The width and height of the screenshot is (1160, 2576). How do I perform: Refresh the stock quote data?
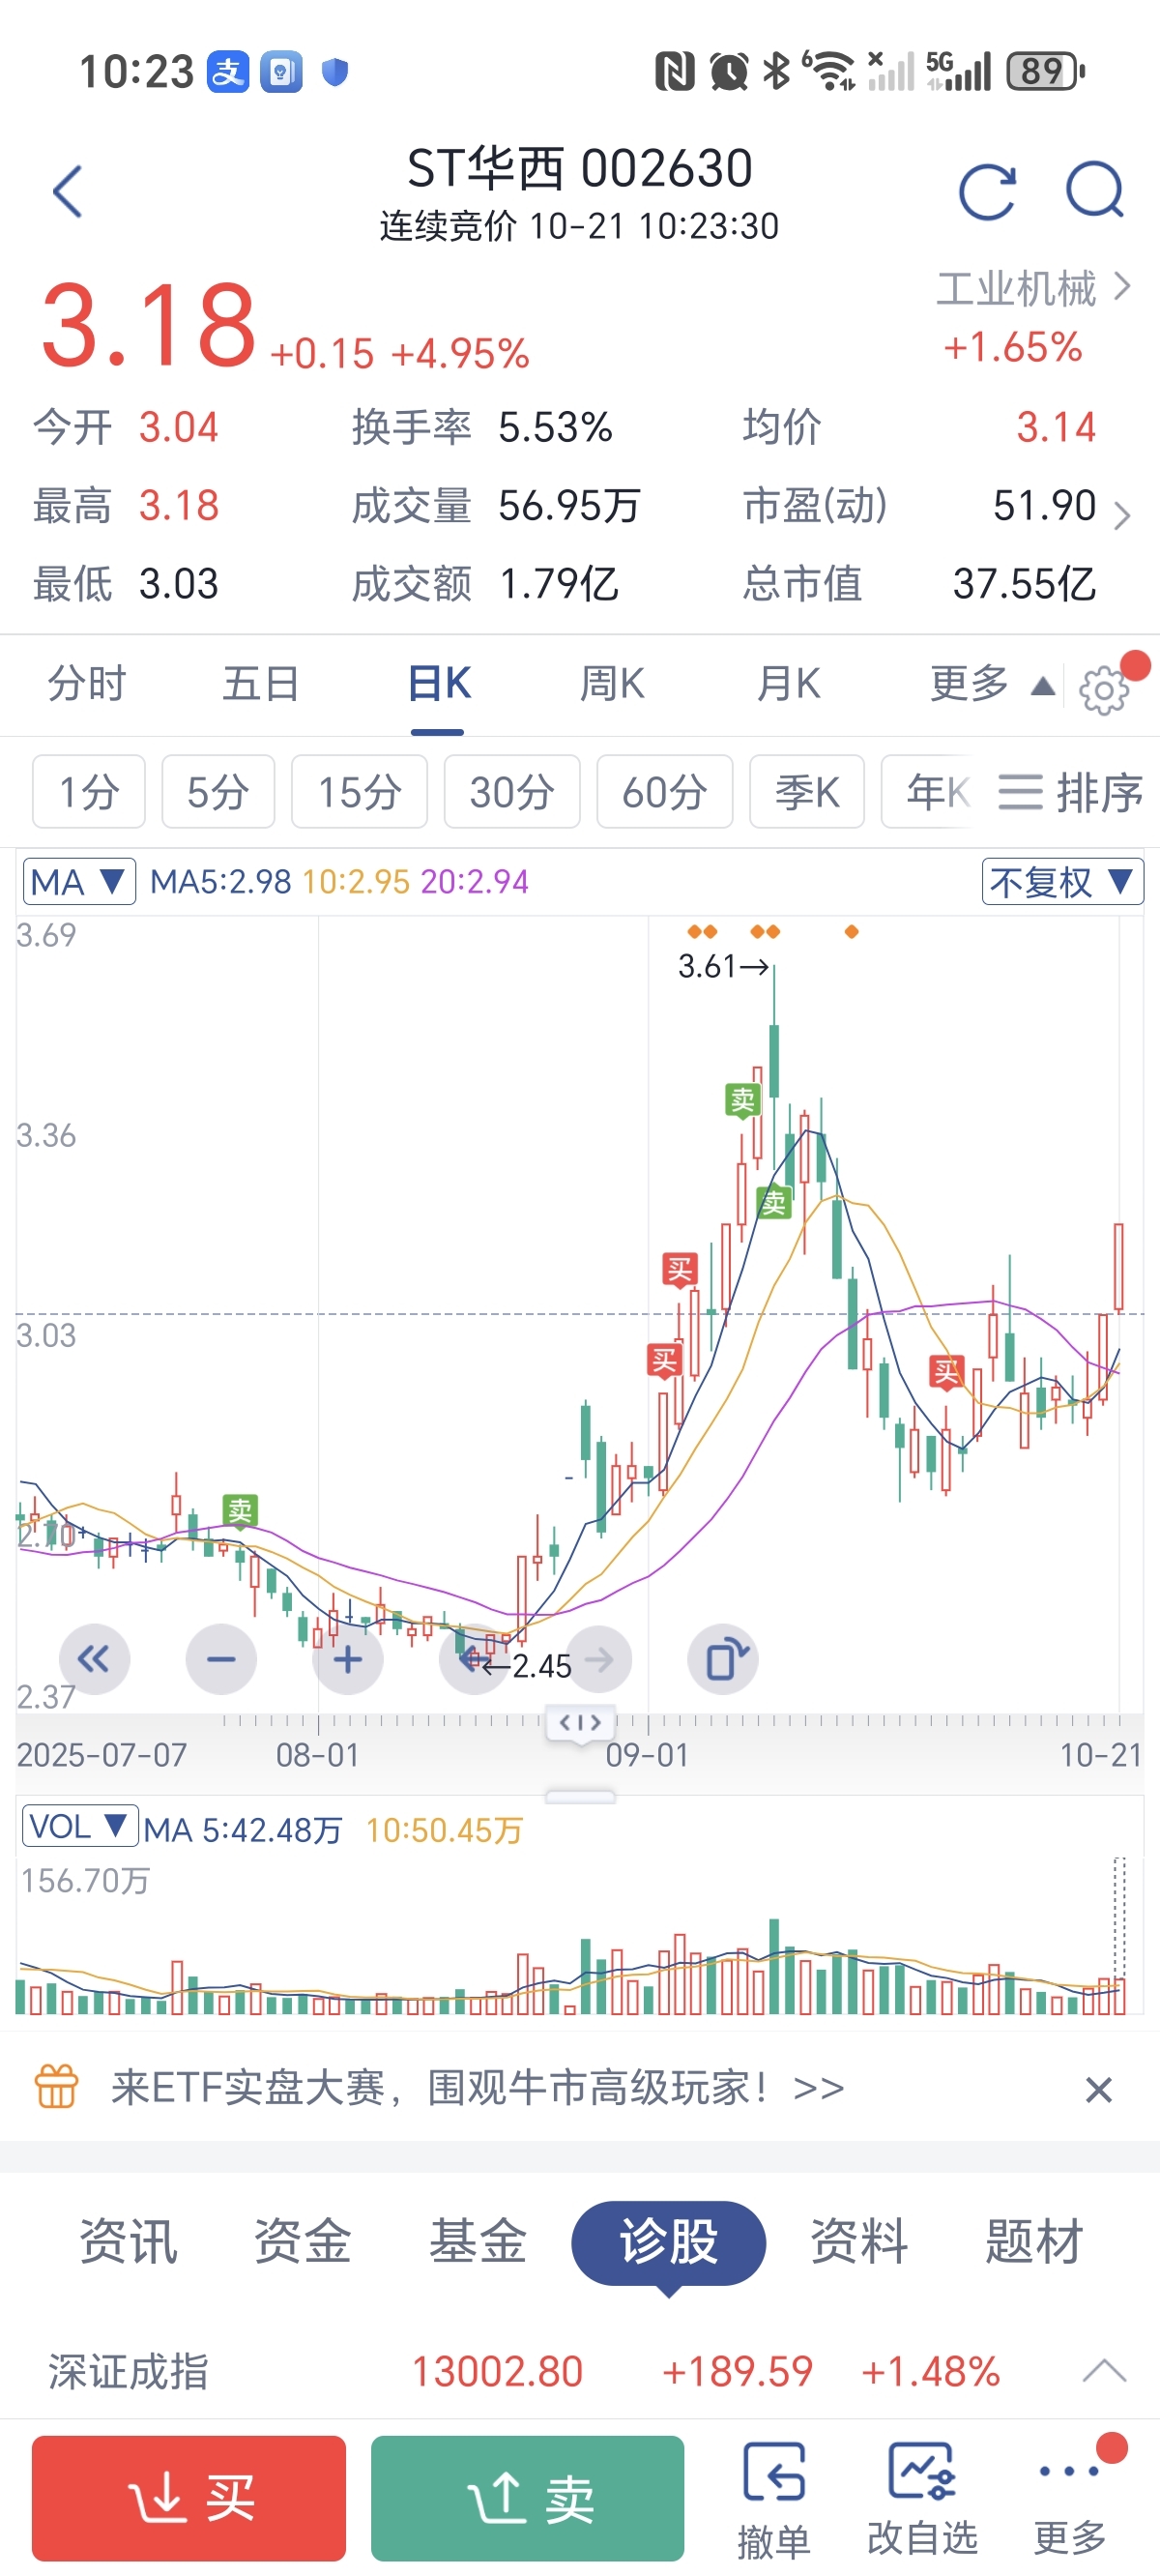pos(986,191)
